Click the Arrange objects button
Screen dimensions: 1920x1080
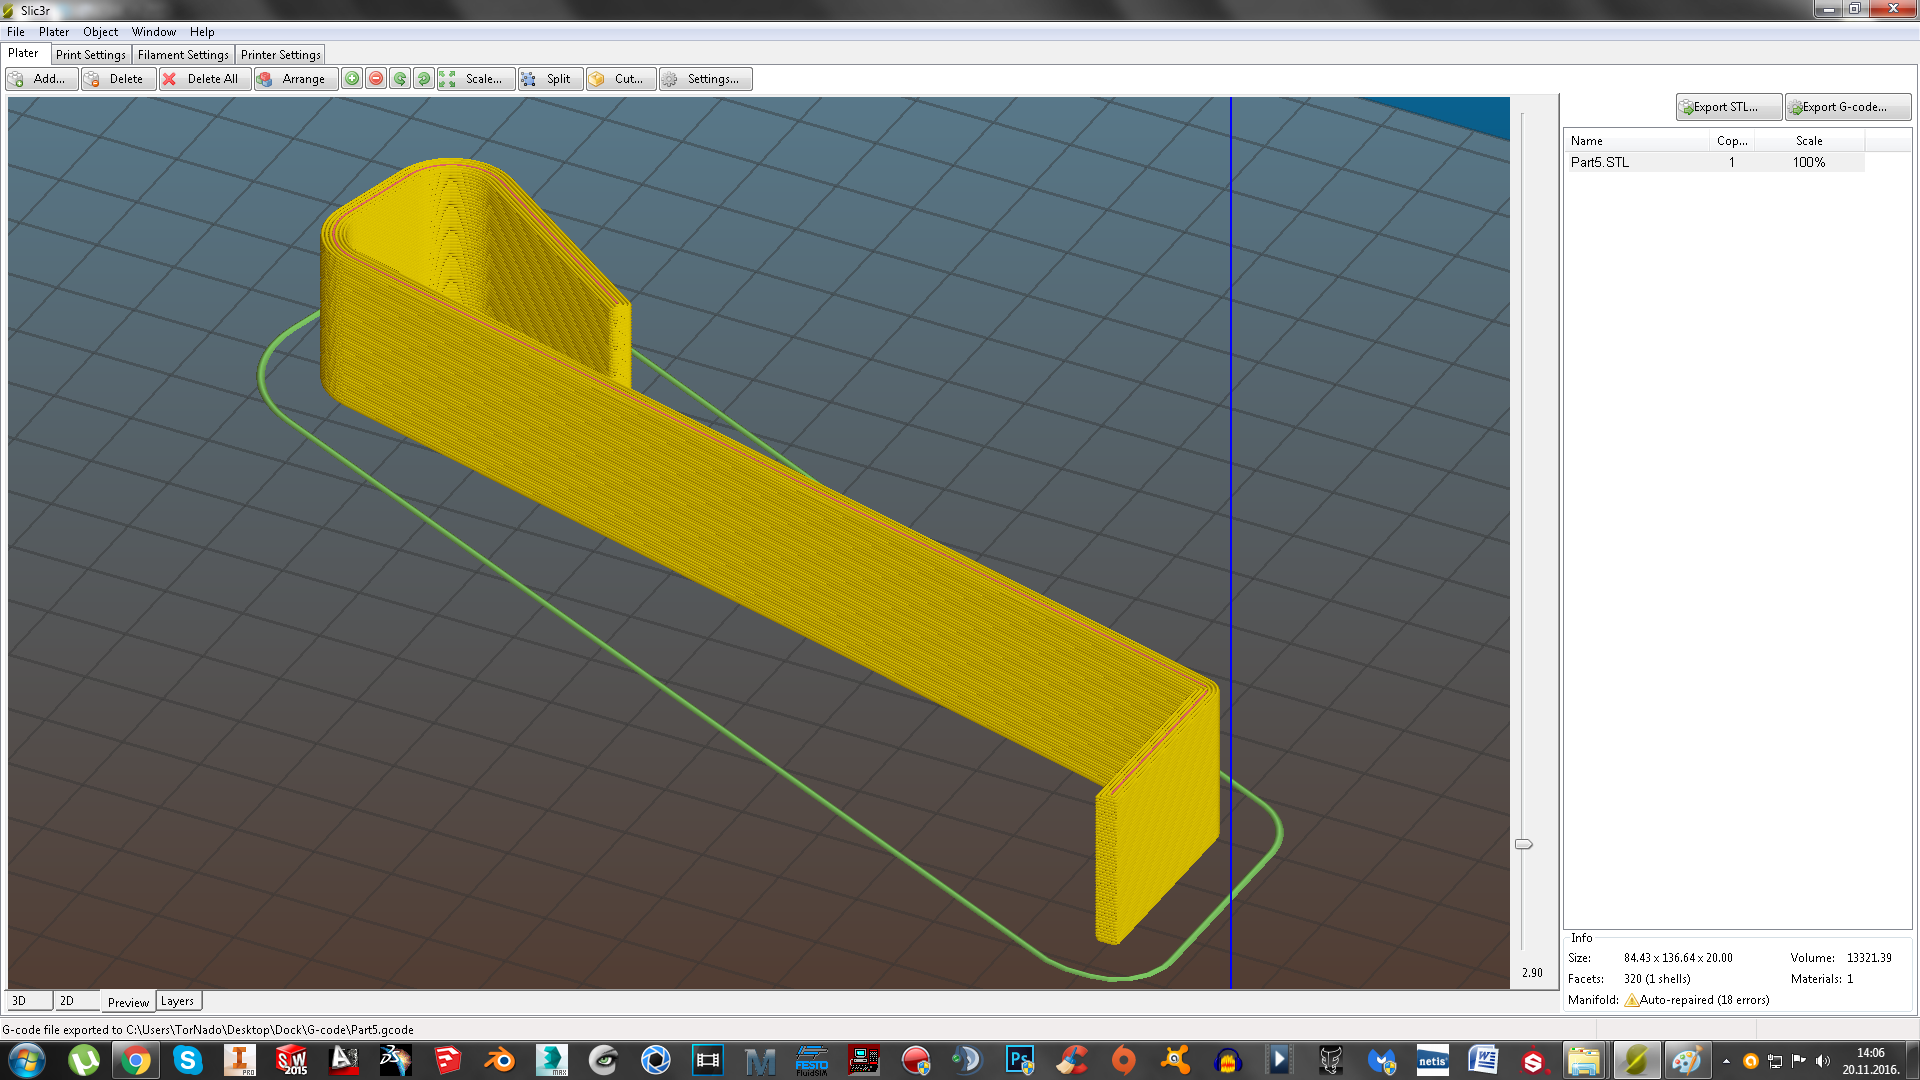click(293, 79)
